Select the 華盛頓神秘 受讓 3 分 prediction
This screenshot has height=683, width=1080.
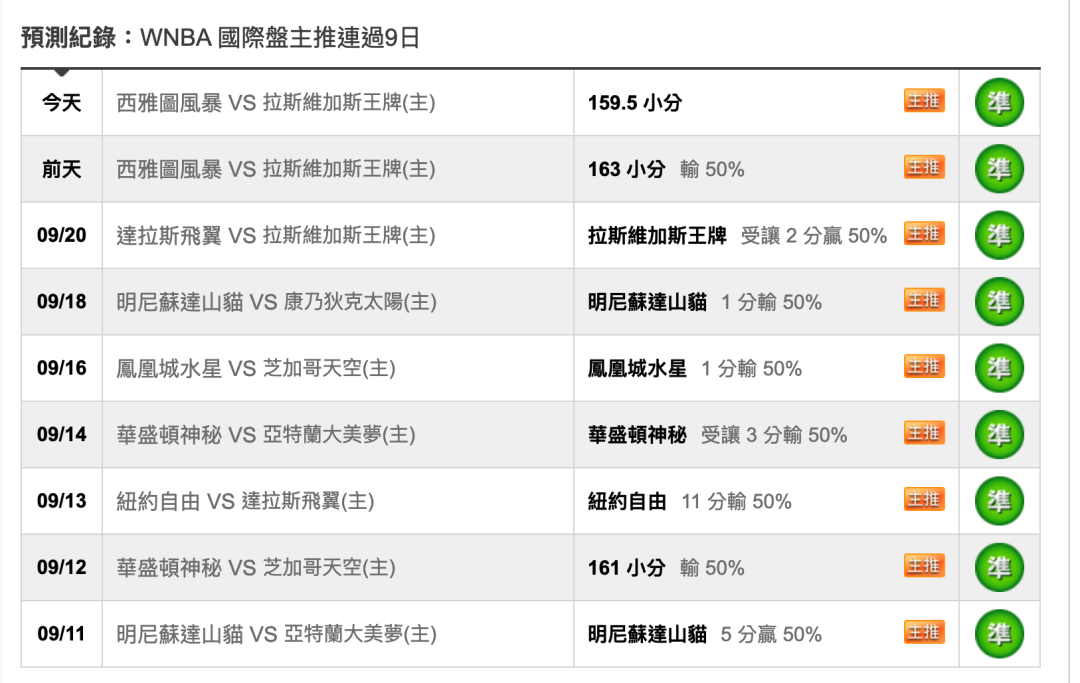point(717,435)
